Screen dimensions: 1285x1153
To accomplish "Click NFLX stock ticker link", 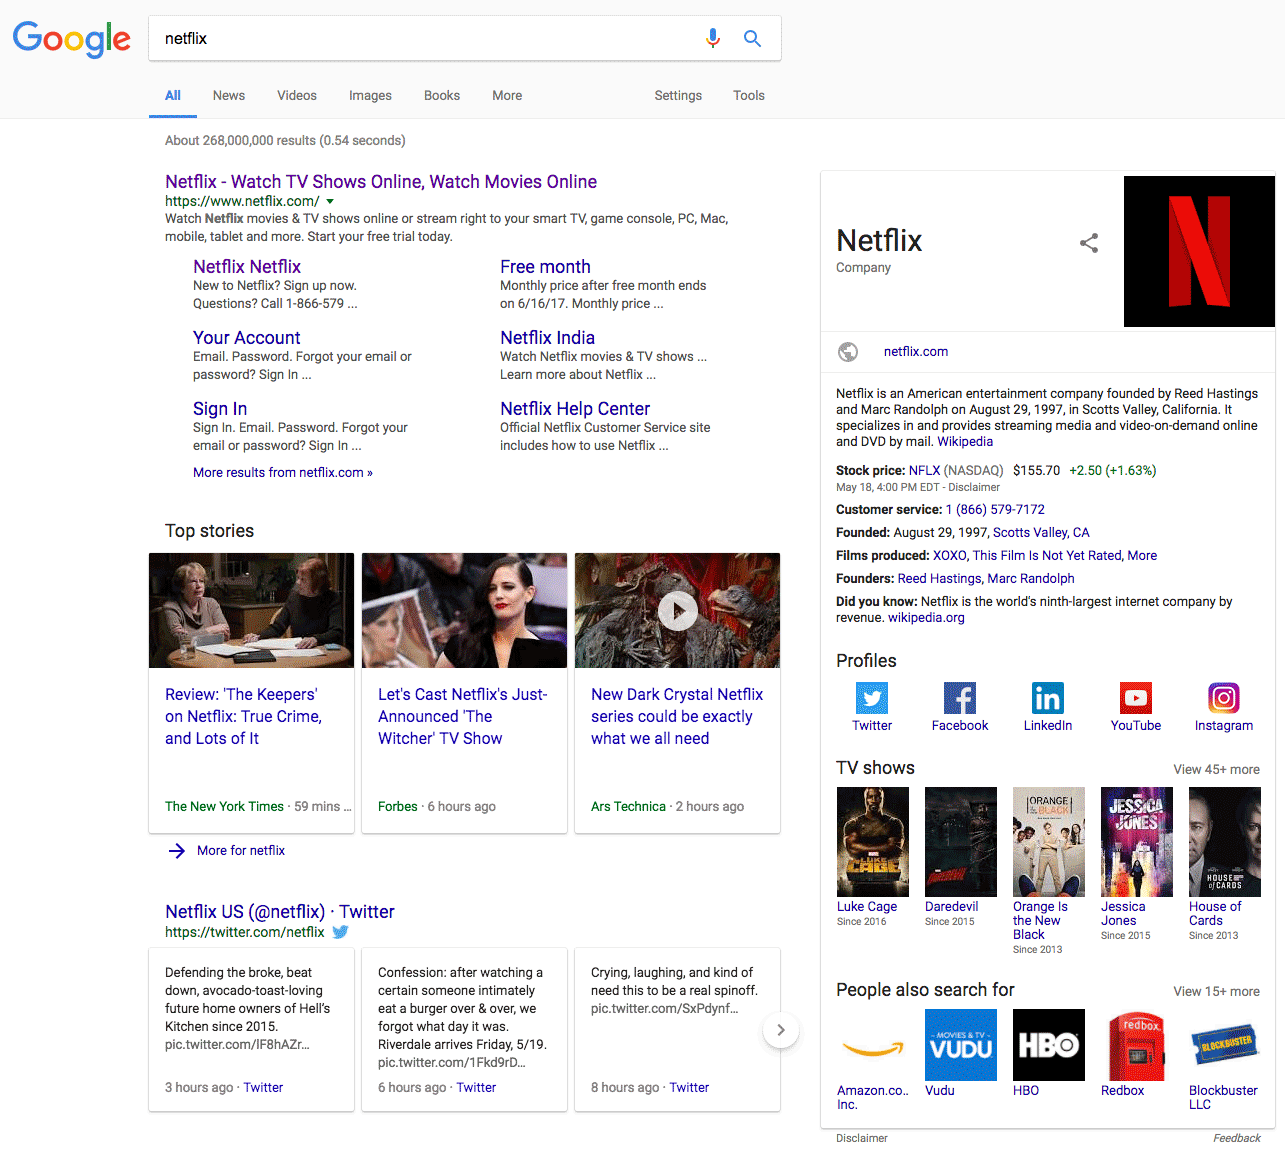I will point(924,471).
